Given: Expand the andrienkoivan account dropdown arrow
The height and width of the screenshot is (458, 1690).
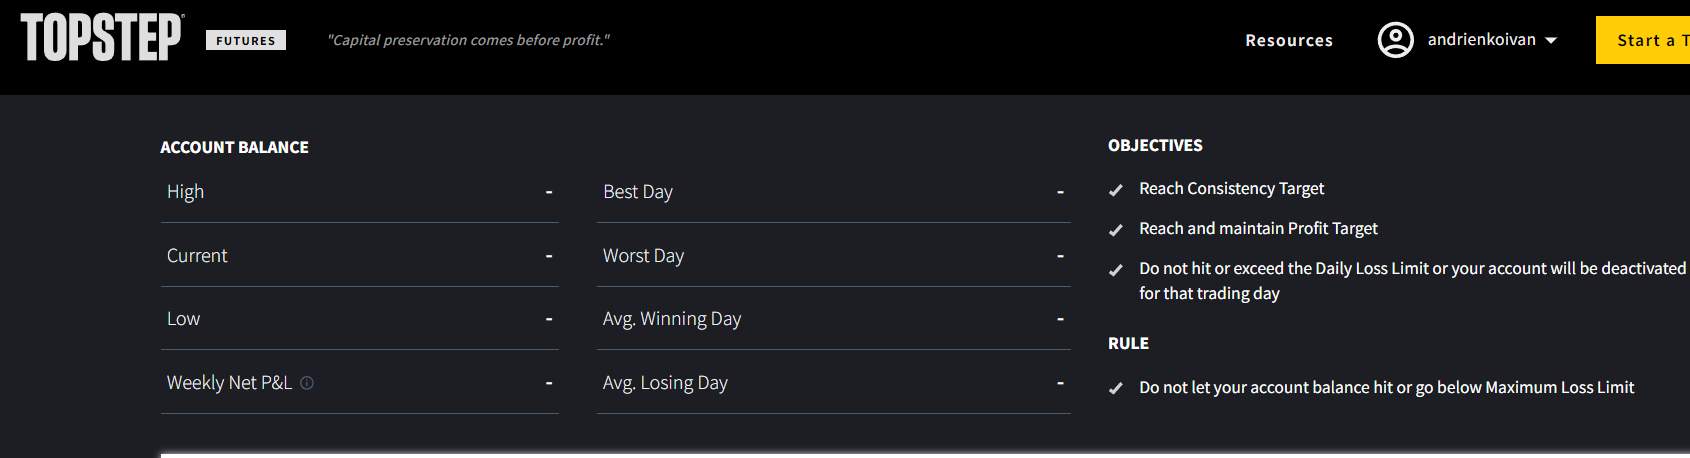Looking at the screenshot, I should click(x=1551, y=41).
